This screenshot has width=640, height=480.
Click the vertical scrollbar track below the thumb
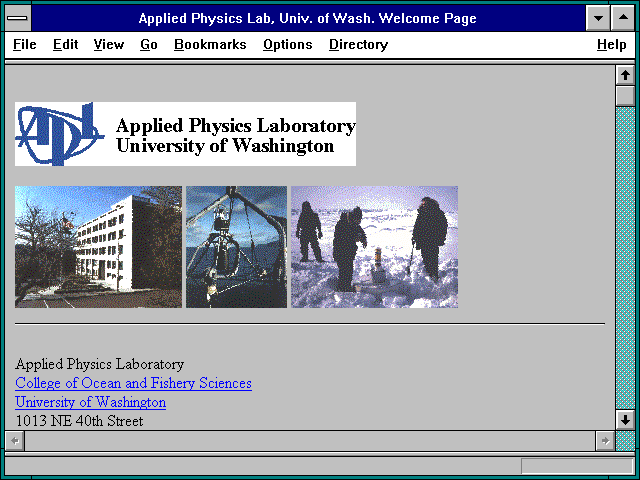(625, 257)
